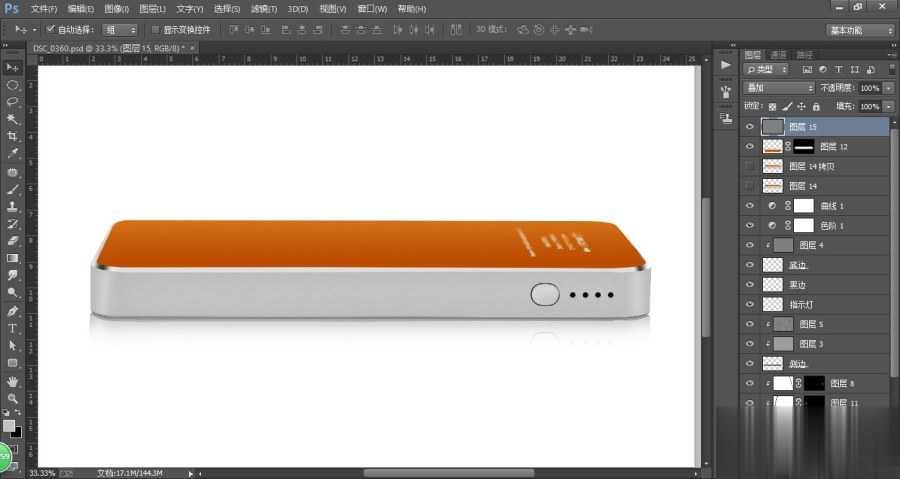Screen dimensions: 900x479
Task: Open the 类型 layer filter dropdown
Action: pyautogui.click(x=767, y=69)
